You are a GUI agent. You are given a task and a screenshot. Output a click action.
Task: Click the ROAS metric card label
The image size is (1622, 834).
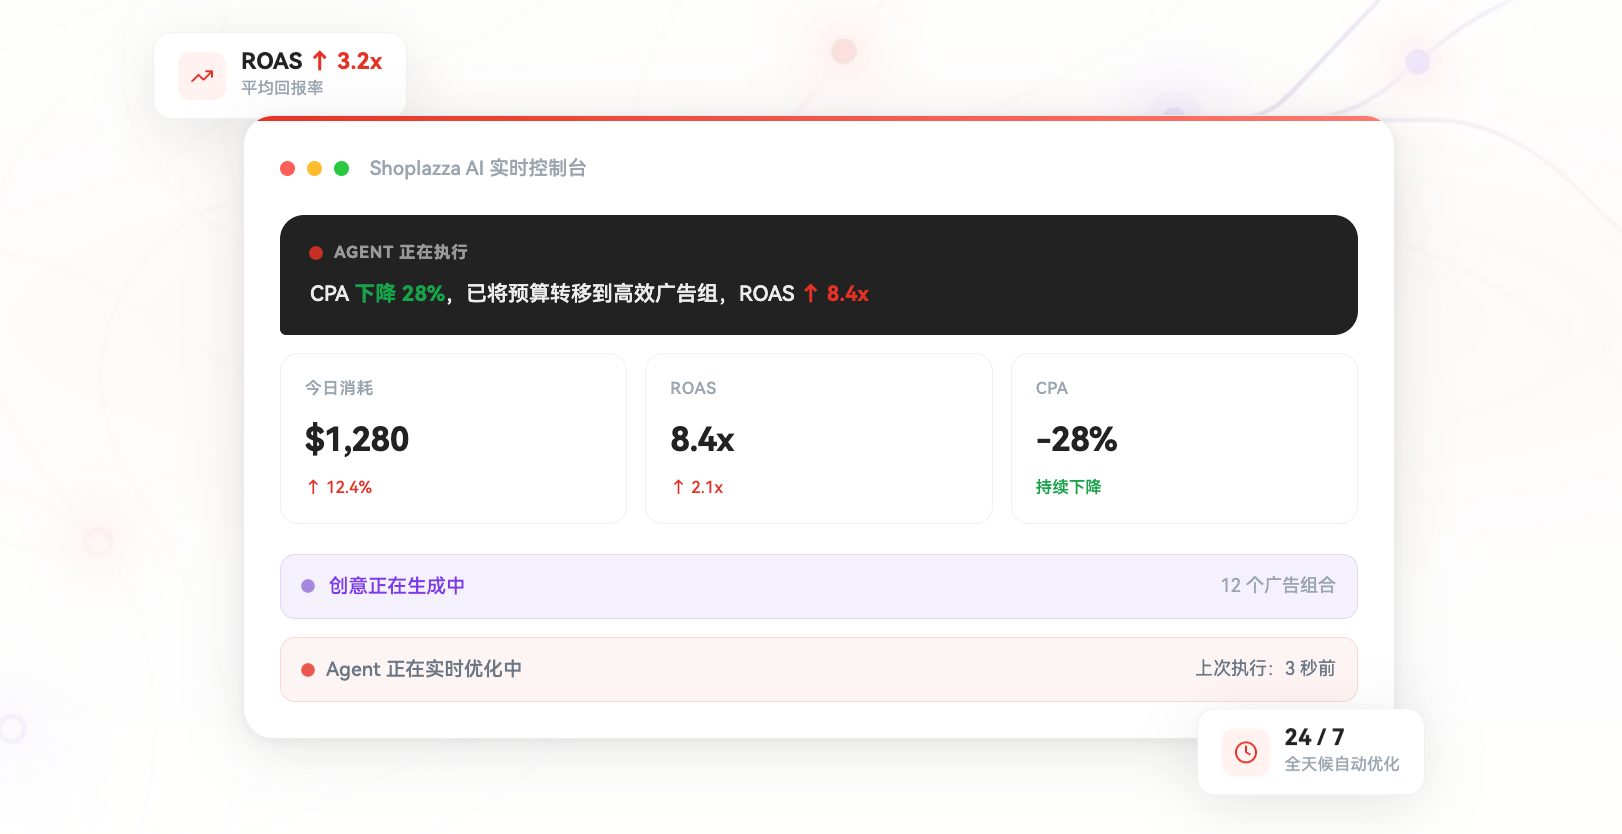(693, 388)
